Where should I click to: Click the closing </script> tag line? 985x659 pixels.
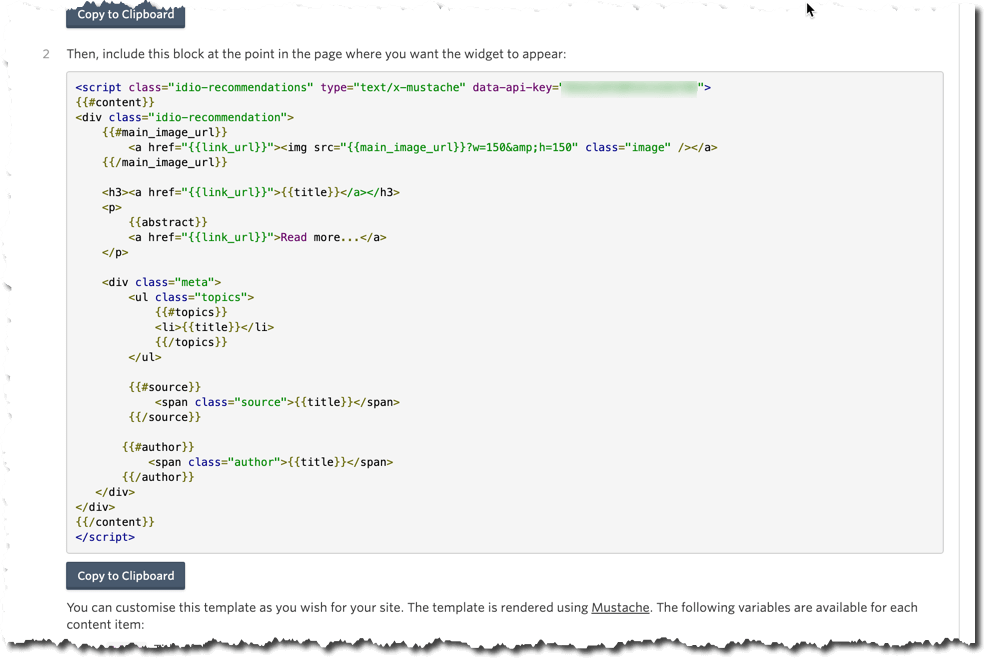105,537
